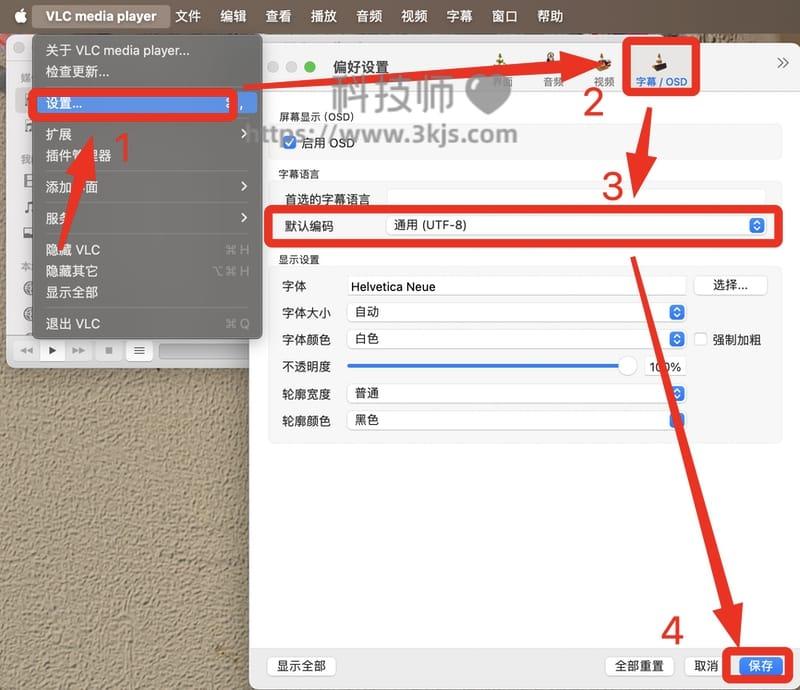Open the 查看 menu
Viewport: 800px width, 690px height.
click(x=279, y=16)
